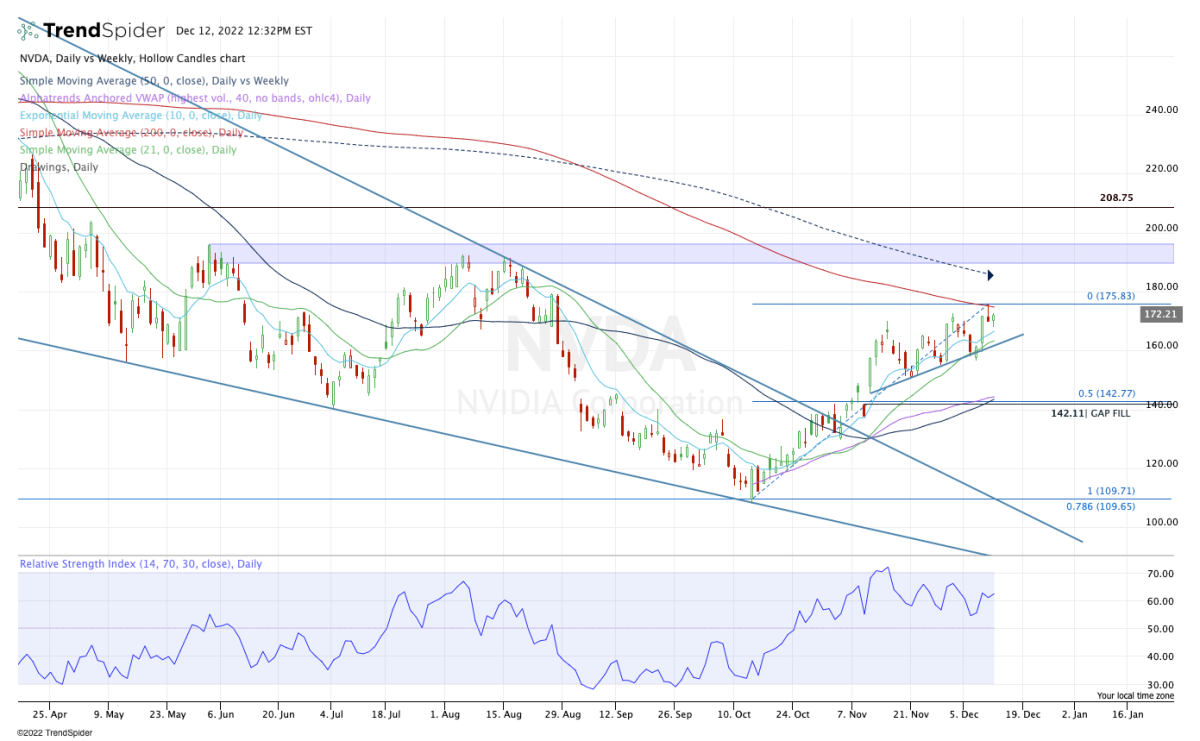Click the arrowhead ending the dashed weekly line

pyautogui.click(x=990, y=275)
